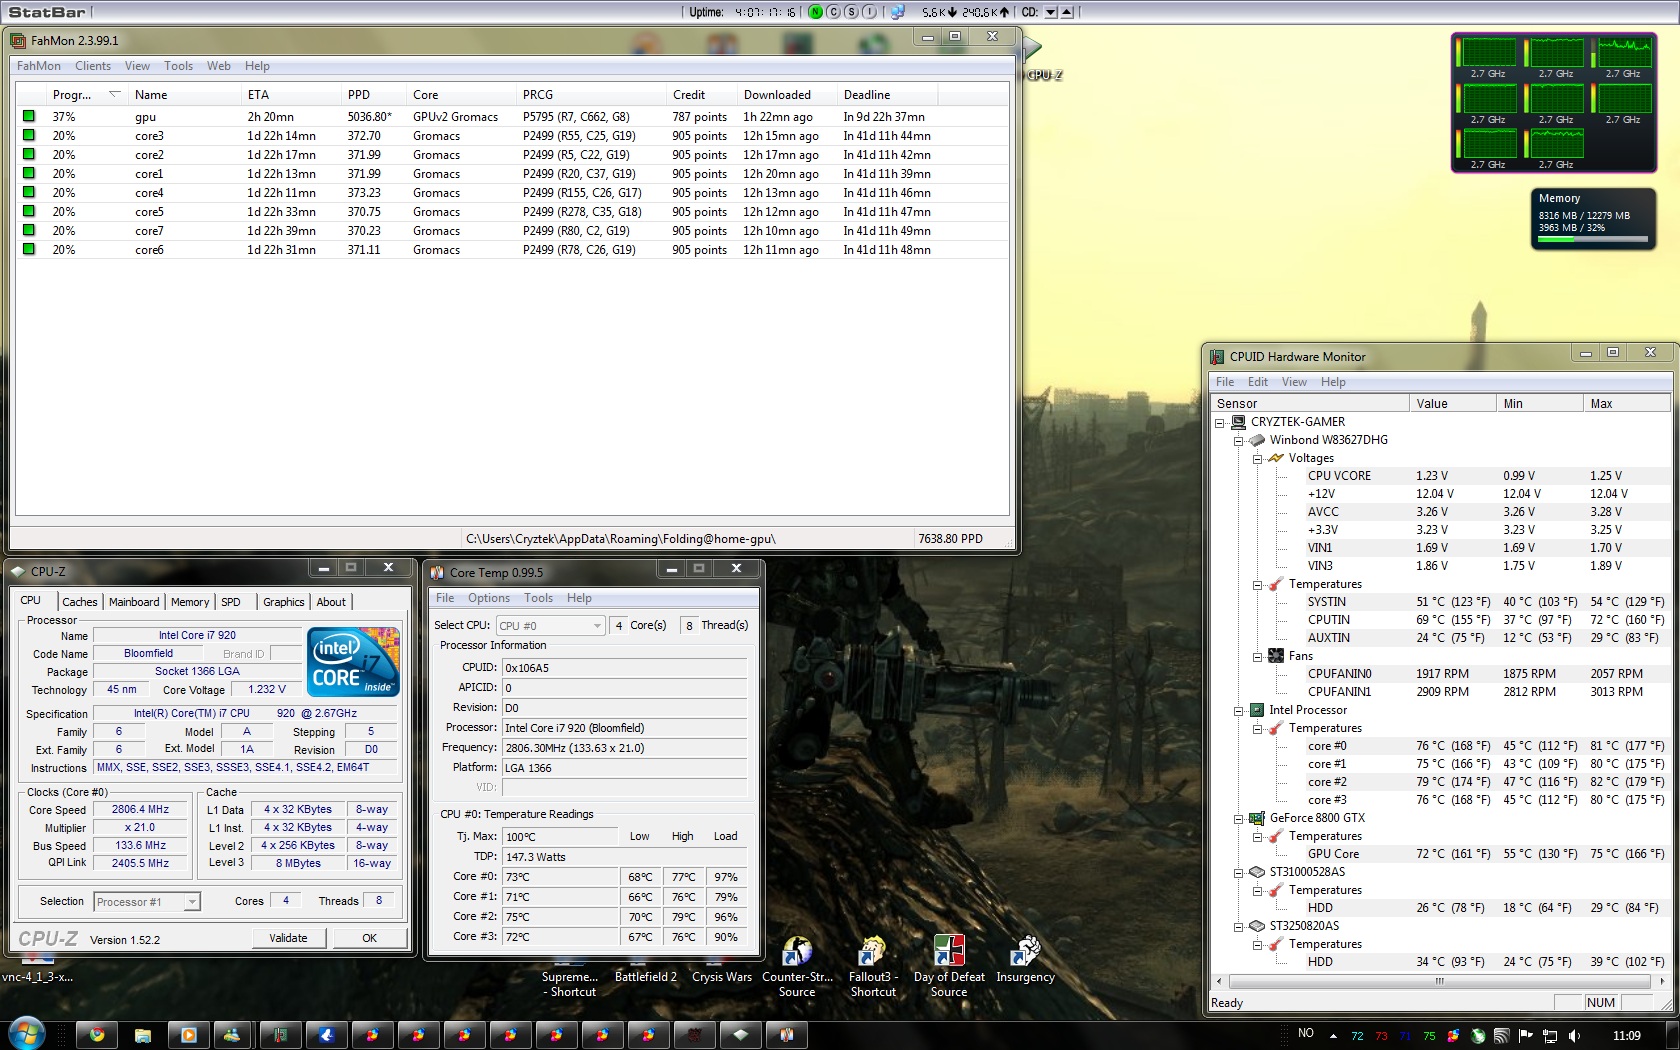Viewport: 1680px width, 1050px height.
Task: Open Windows Media Player on the taskbar
Action: 189,1035
